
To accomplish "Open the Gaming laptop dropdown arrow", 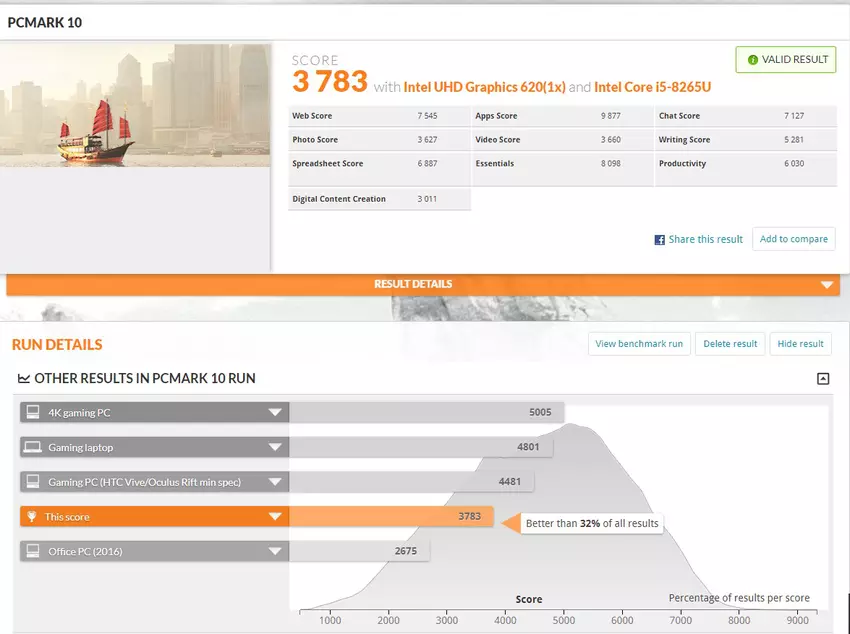I will coord(274,447).
